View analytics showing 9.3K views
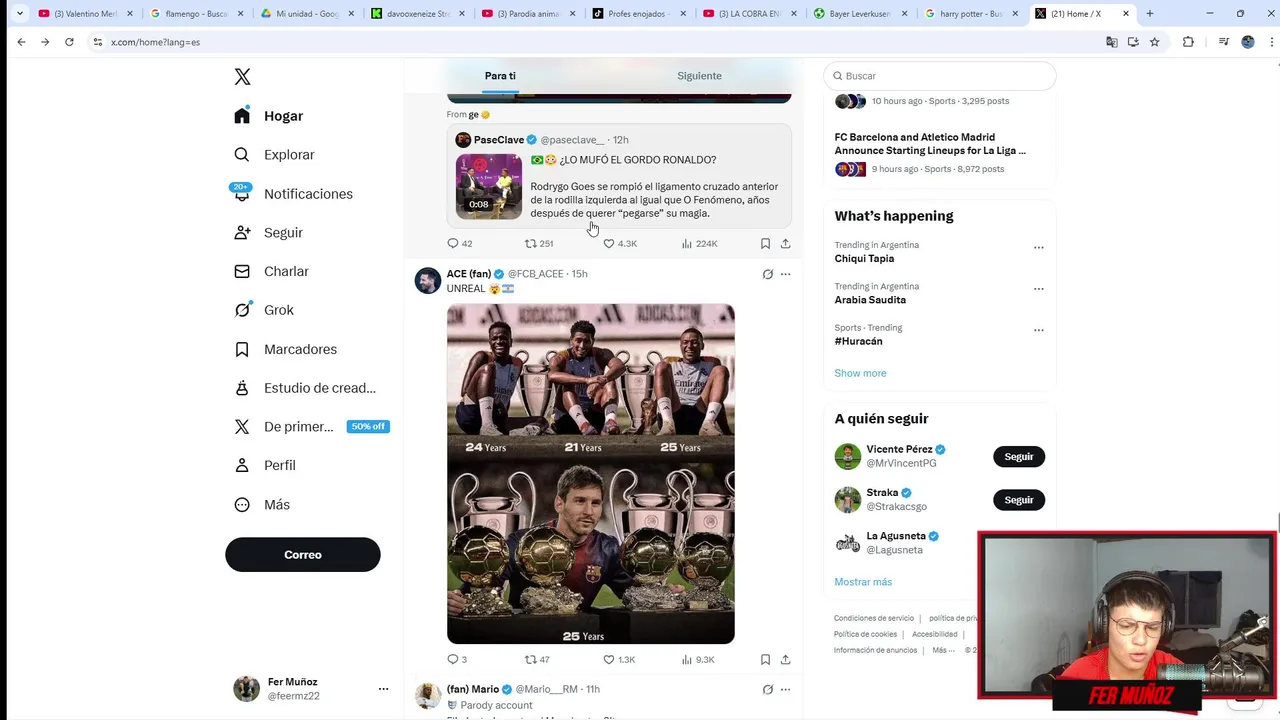The width and height of the screenshot is (1280, 720). click(699, 659)
